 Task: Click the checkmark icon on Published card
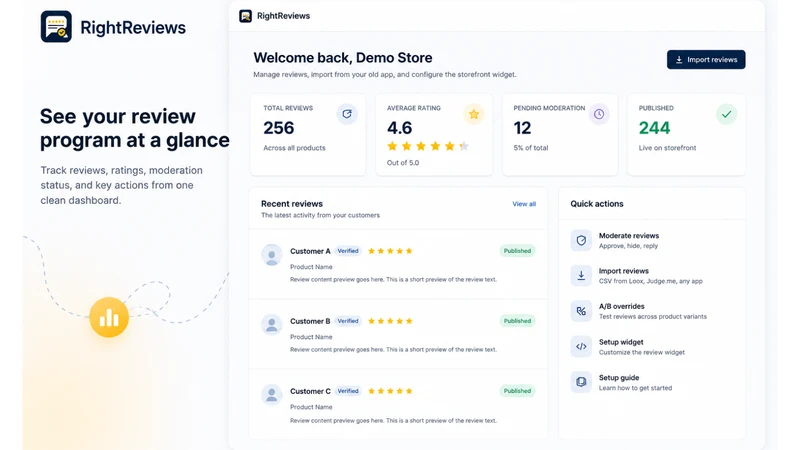point(727,114)
